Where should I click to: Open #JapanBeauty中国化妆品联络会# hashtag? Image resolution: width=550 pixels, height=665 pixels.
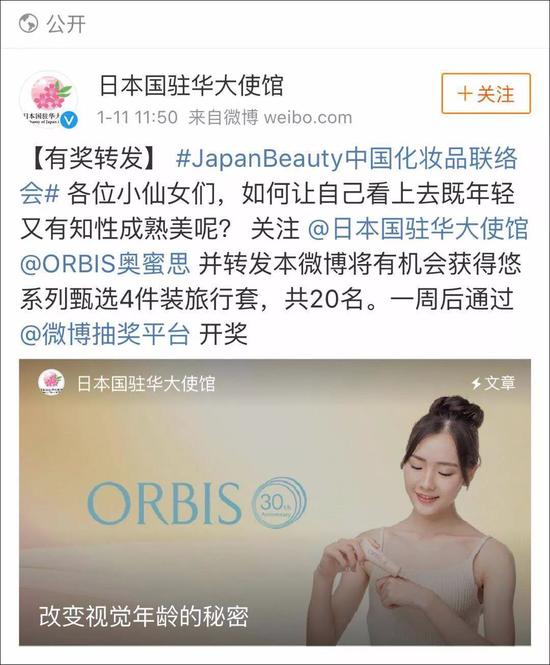point(268,176)
